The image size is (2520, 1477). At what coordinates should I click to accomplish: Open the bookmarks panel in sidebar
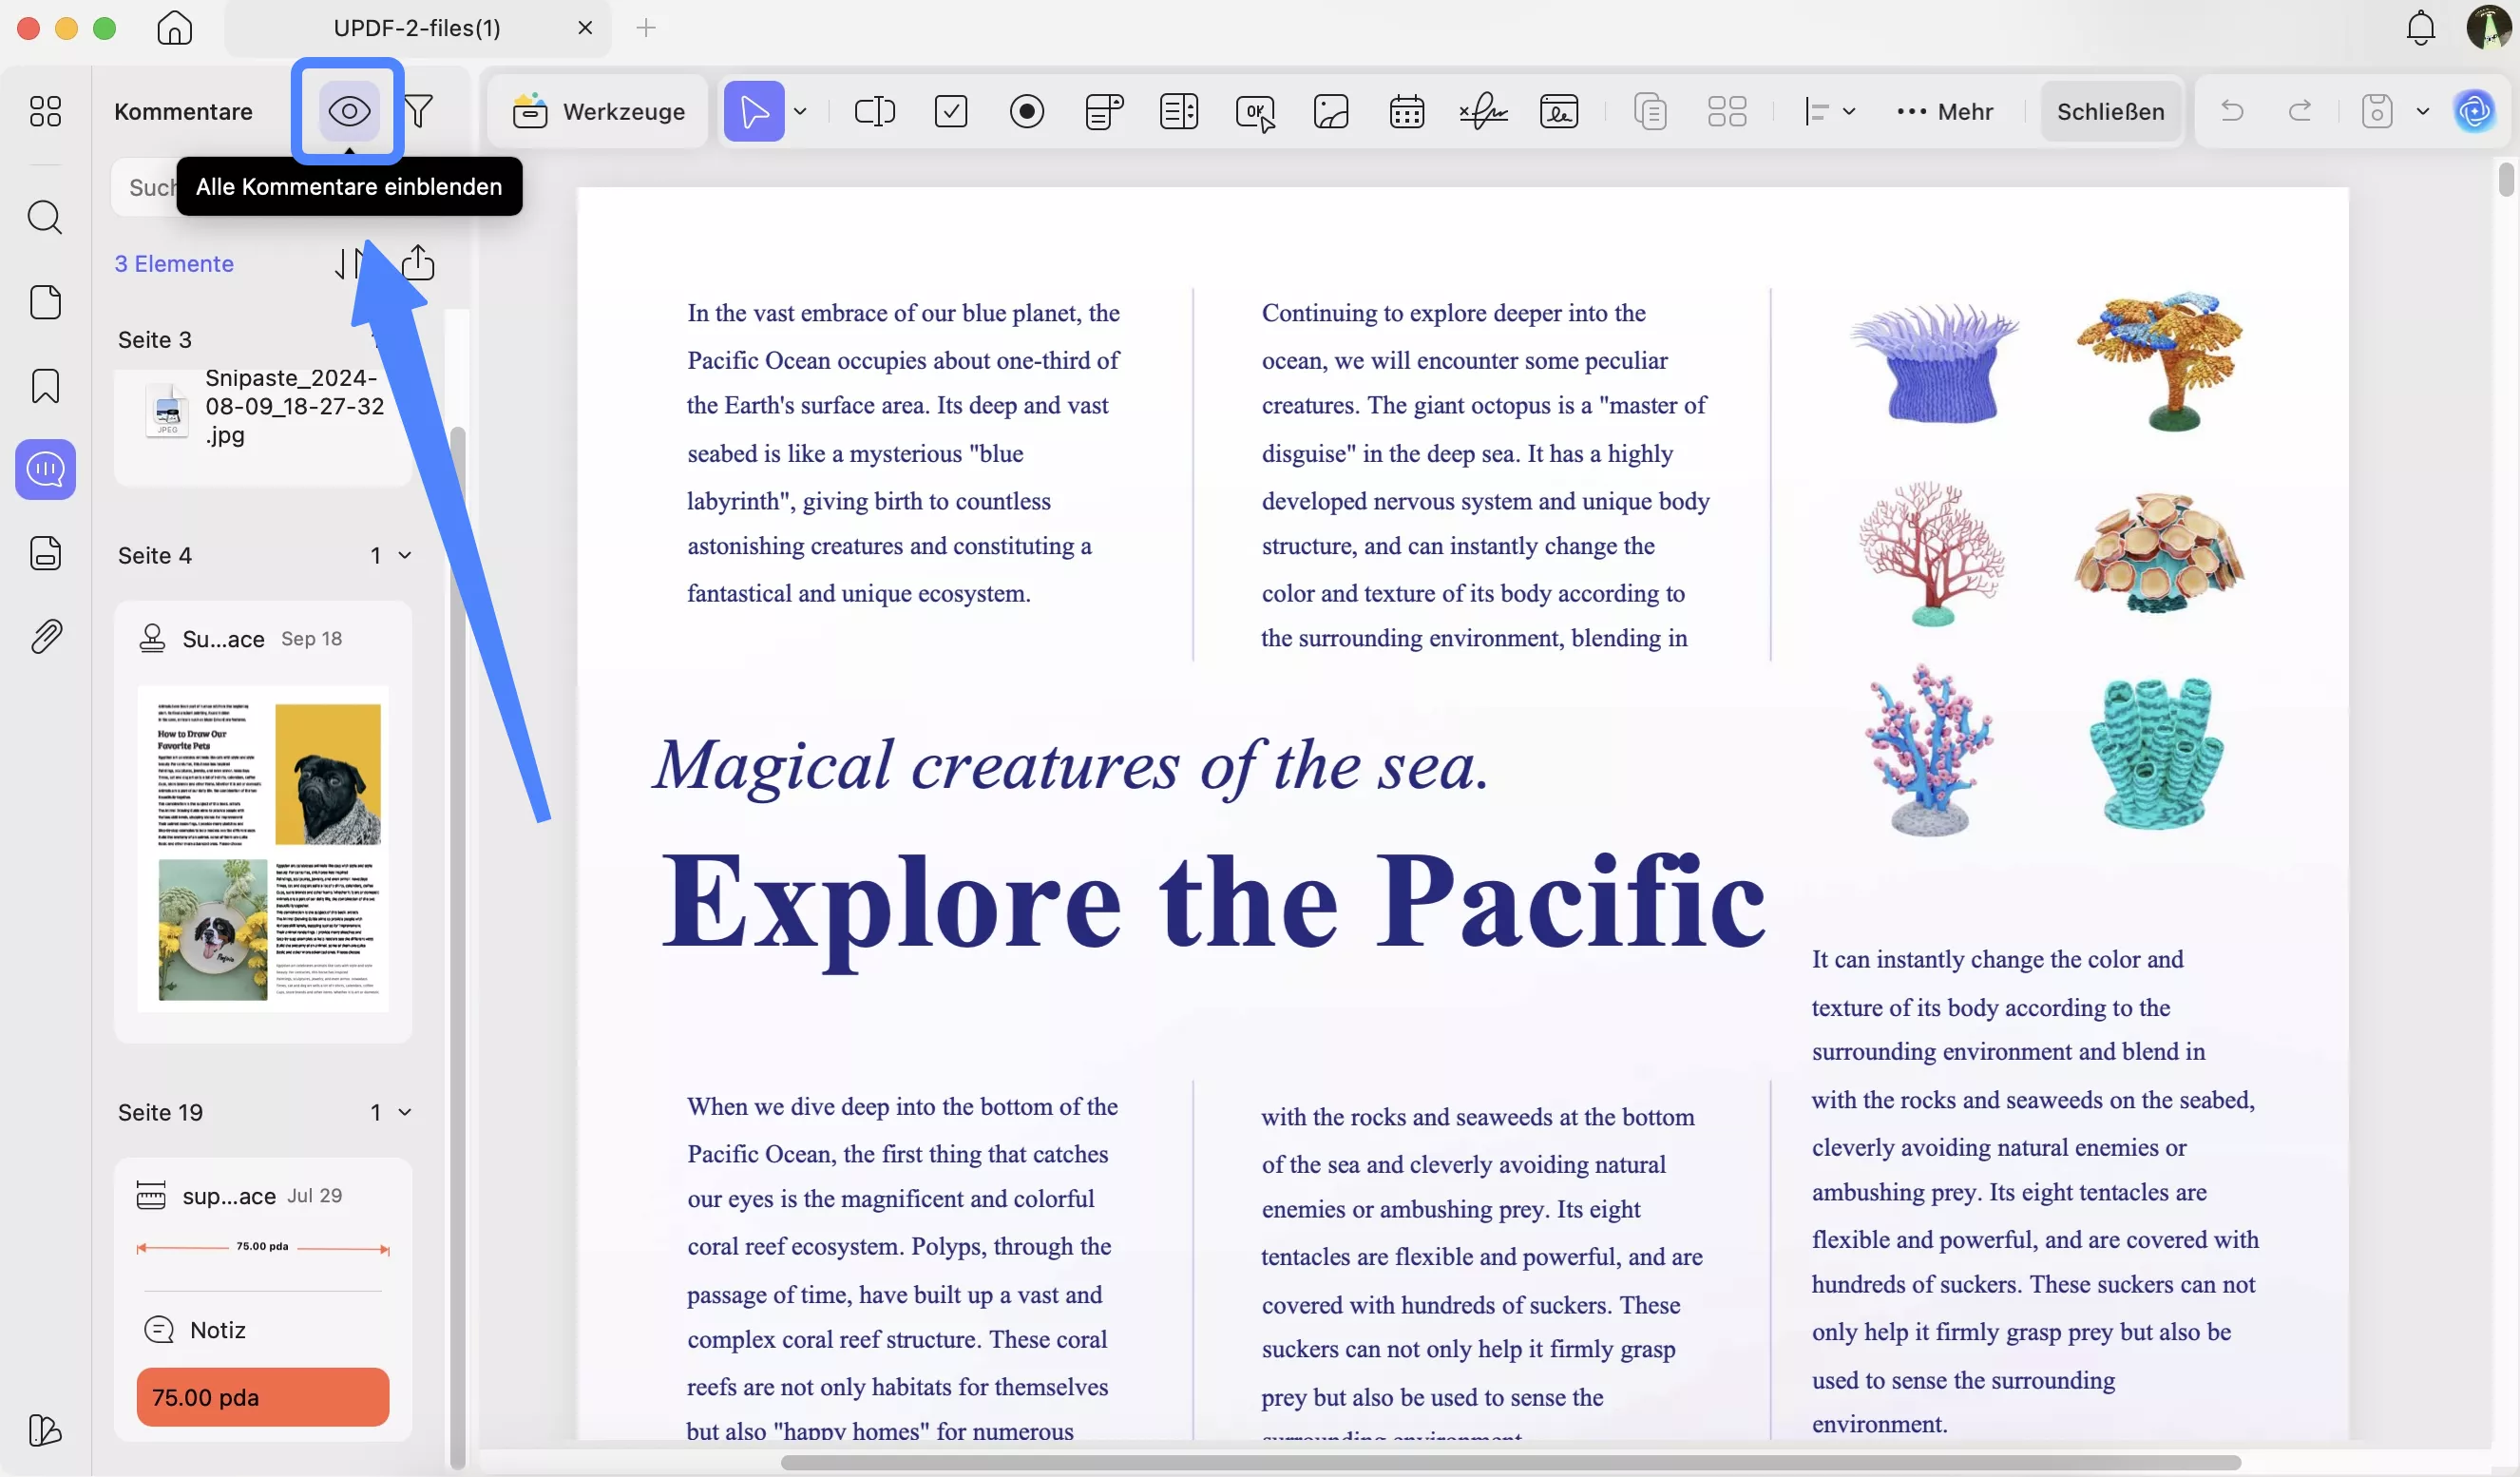(x=45, y=386)
